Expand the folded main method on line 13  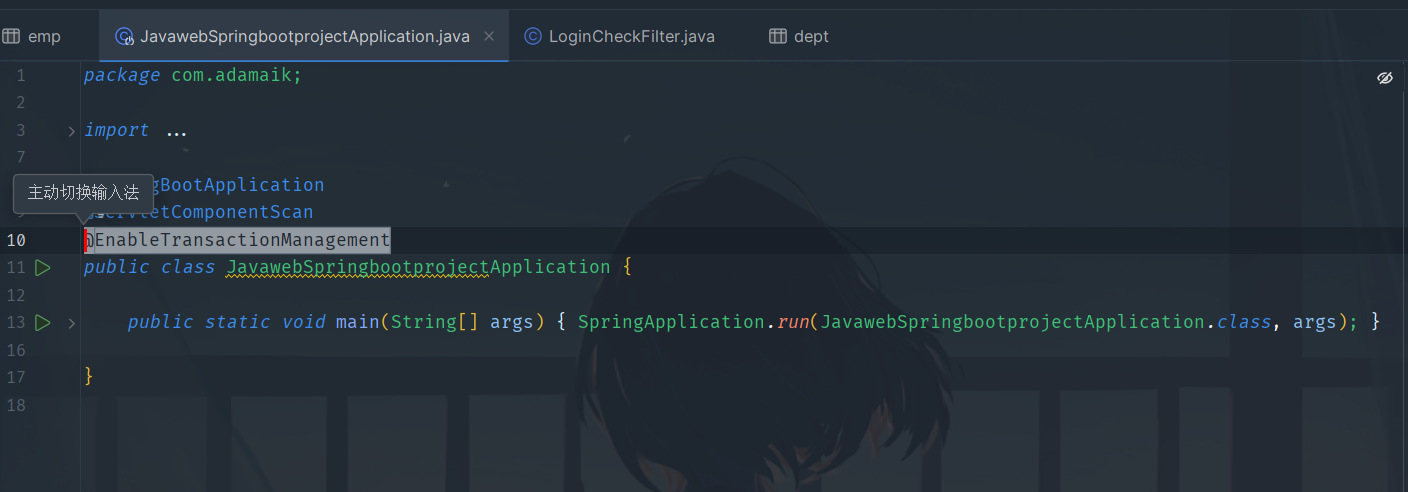point(71,323)
